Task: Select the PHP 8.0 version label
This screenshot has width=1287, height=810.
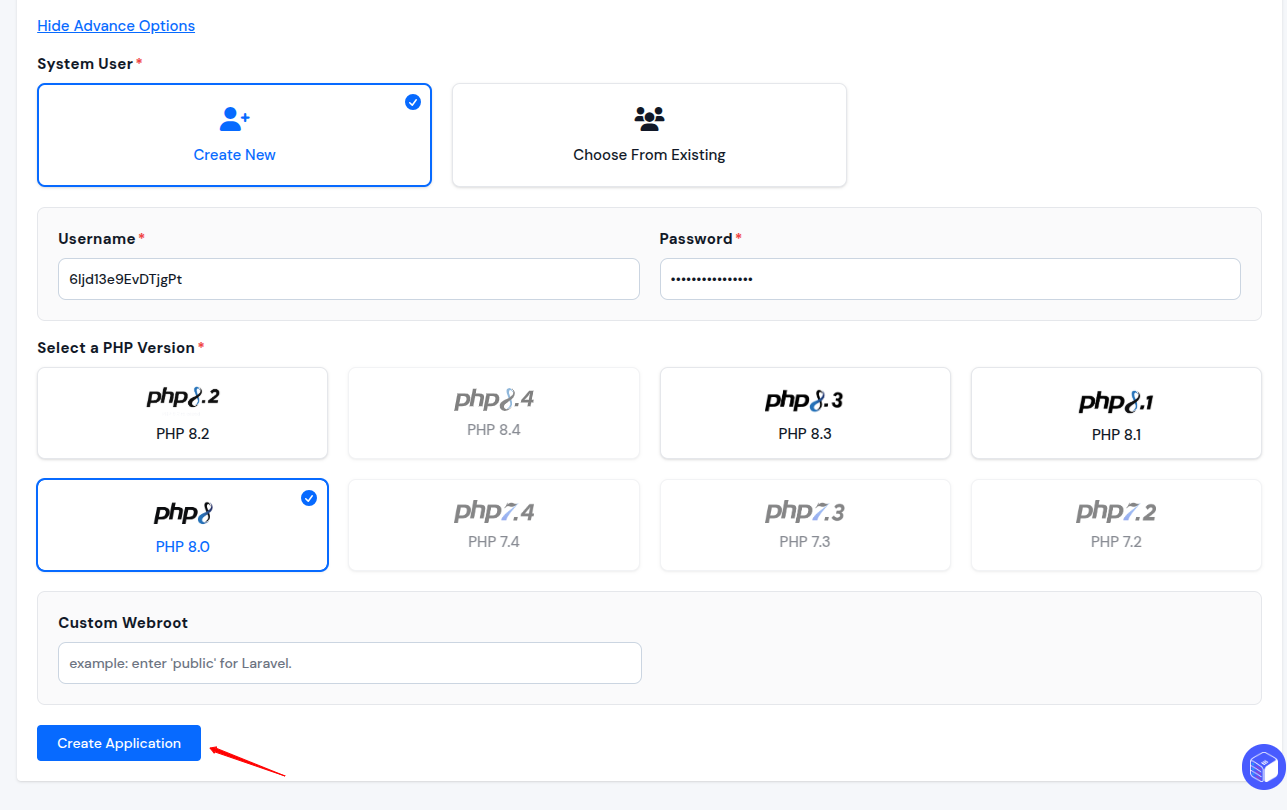Action: coord(183,547)
